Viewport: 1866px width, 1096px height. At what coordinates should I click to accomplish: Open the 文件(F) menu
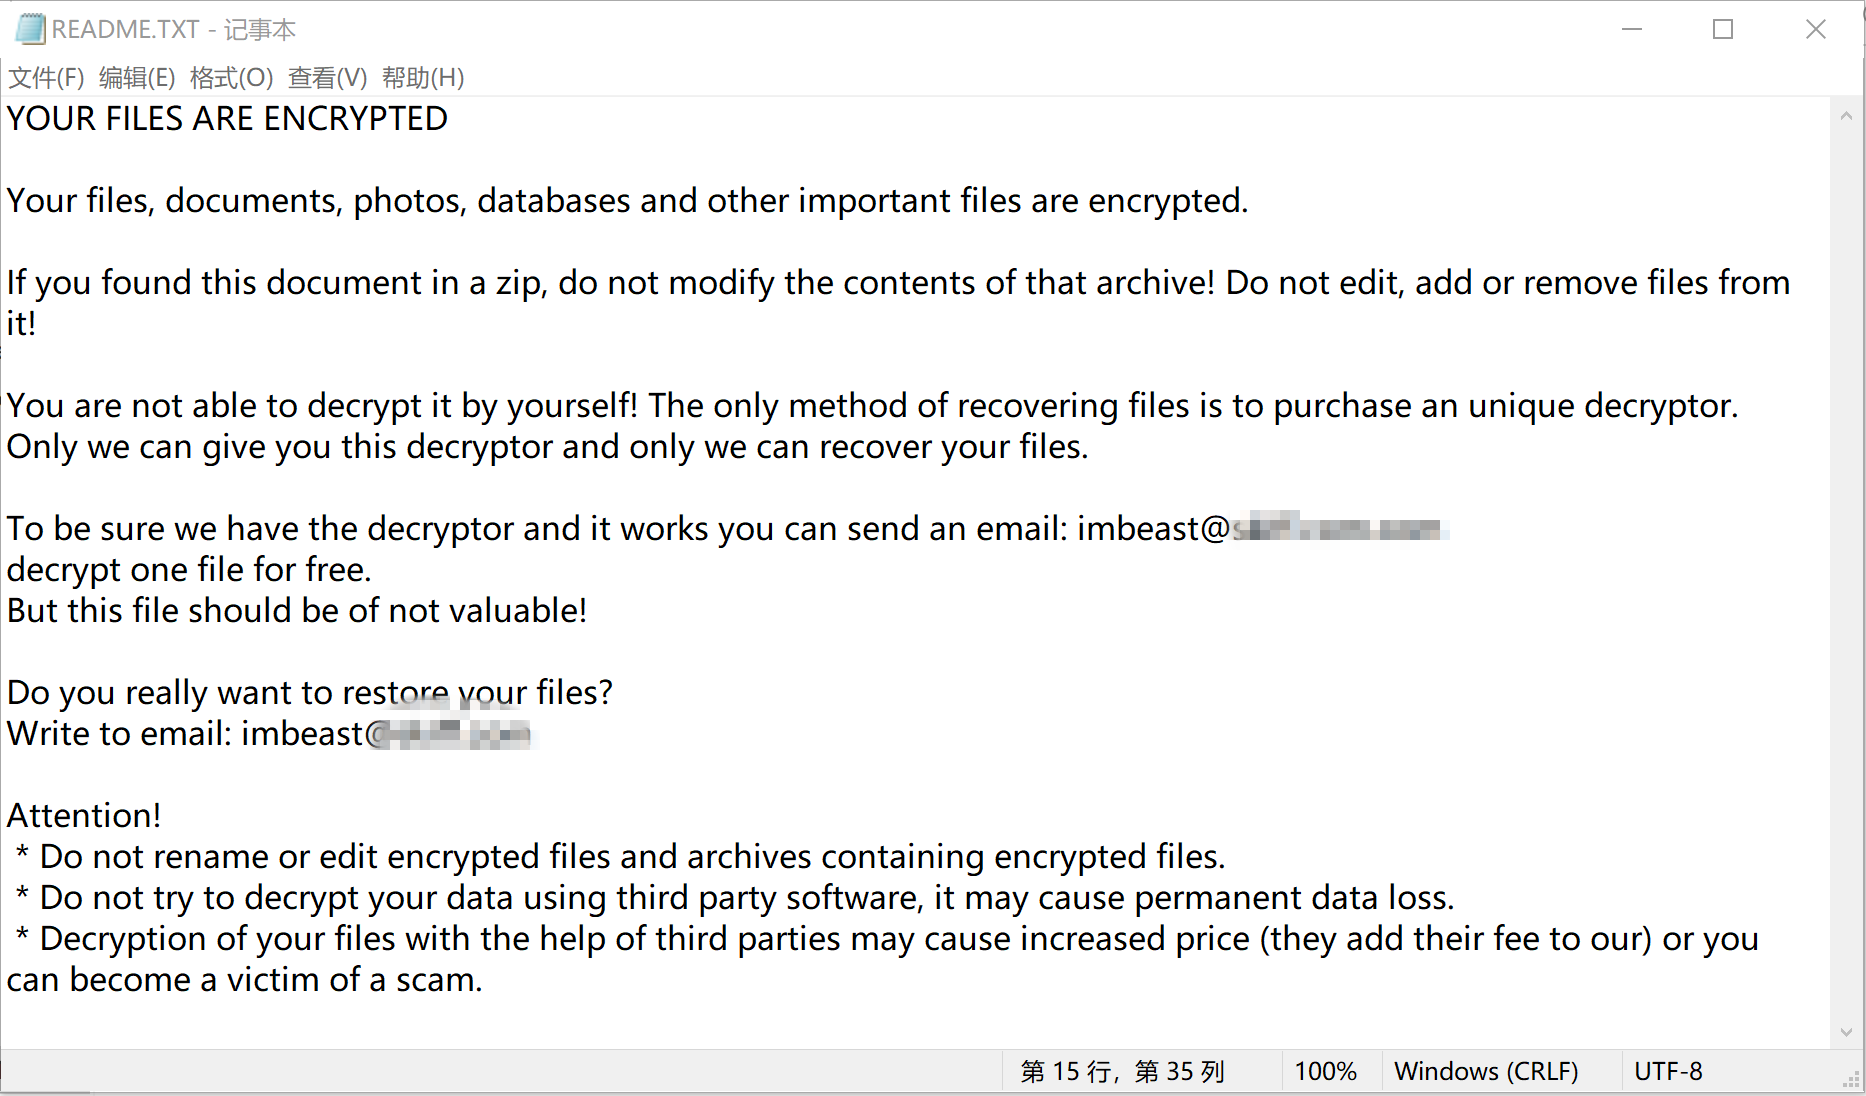coord(46,78)
